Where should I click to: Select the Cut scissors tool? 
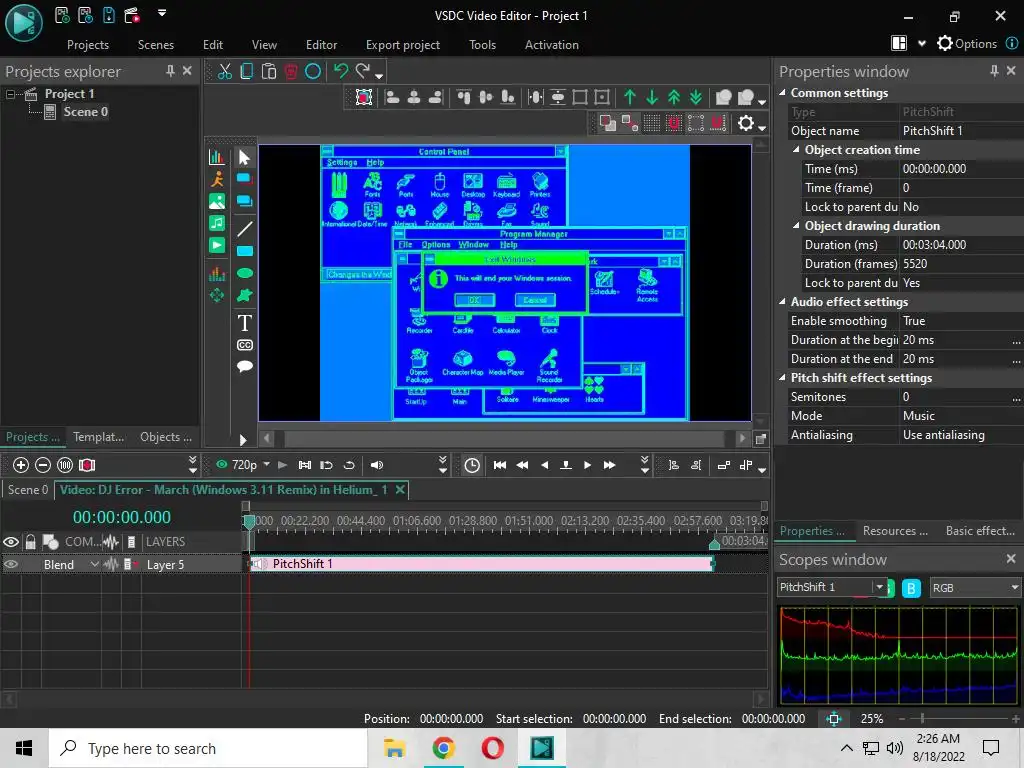(225, 71)
